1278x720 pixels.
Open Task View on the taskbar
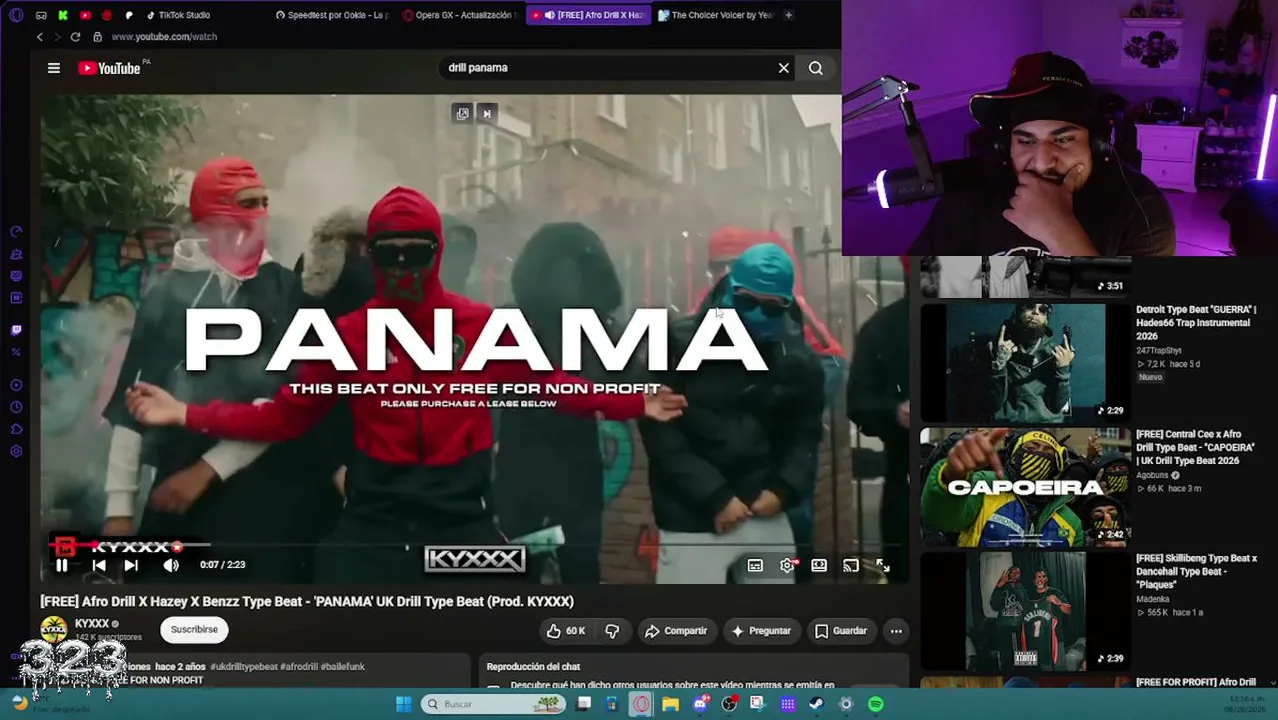[x=584, y=704]
